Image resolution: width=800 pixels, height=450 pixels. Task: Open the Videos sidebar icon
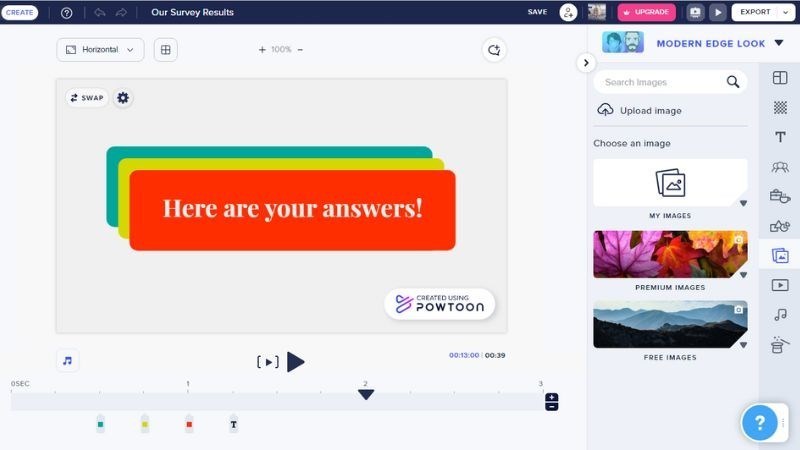coord(780,285)
